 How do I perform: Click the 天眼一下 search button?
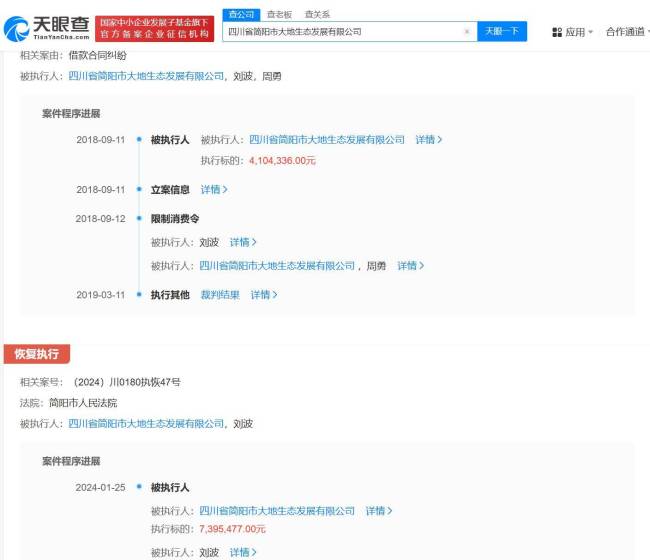coord(502,31)
